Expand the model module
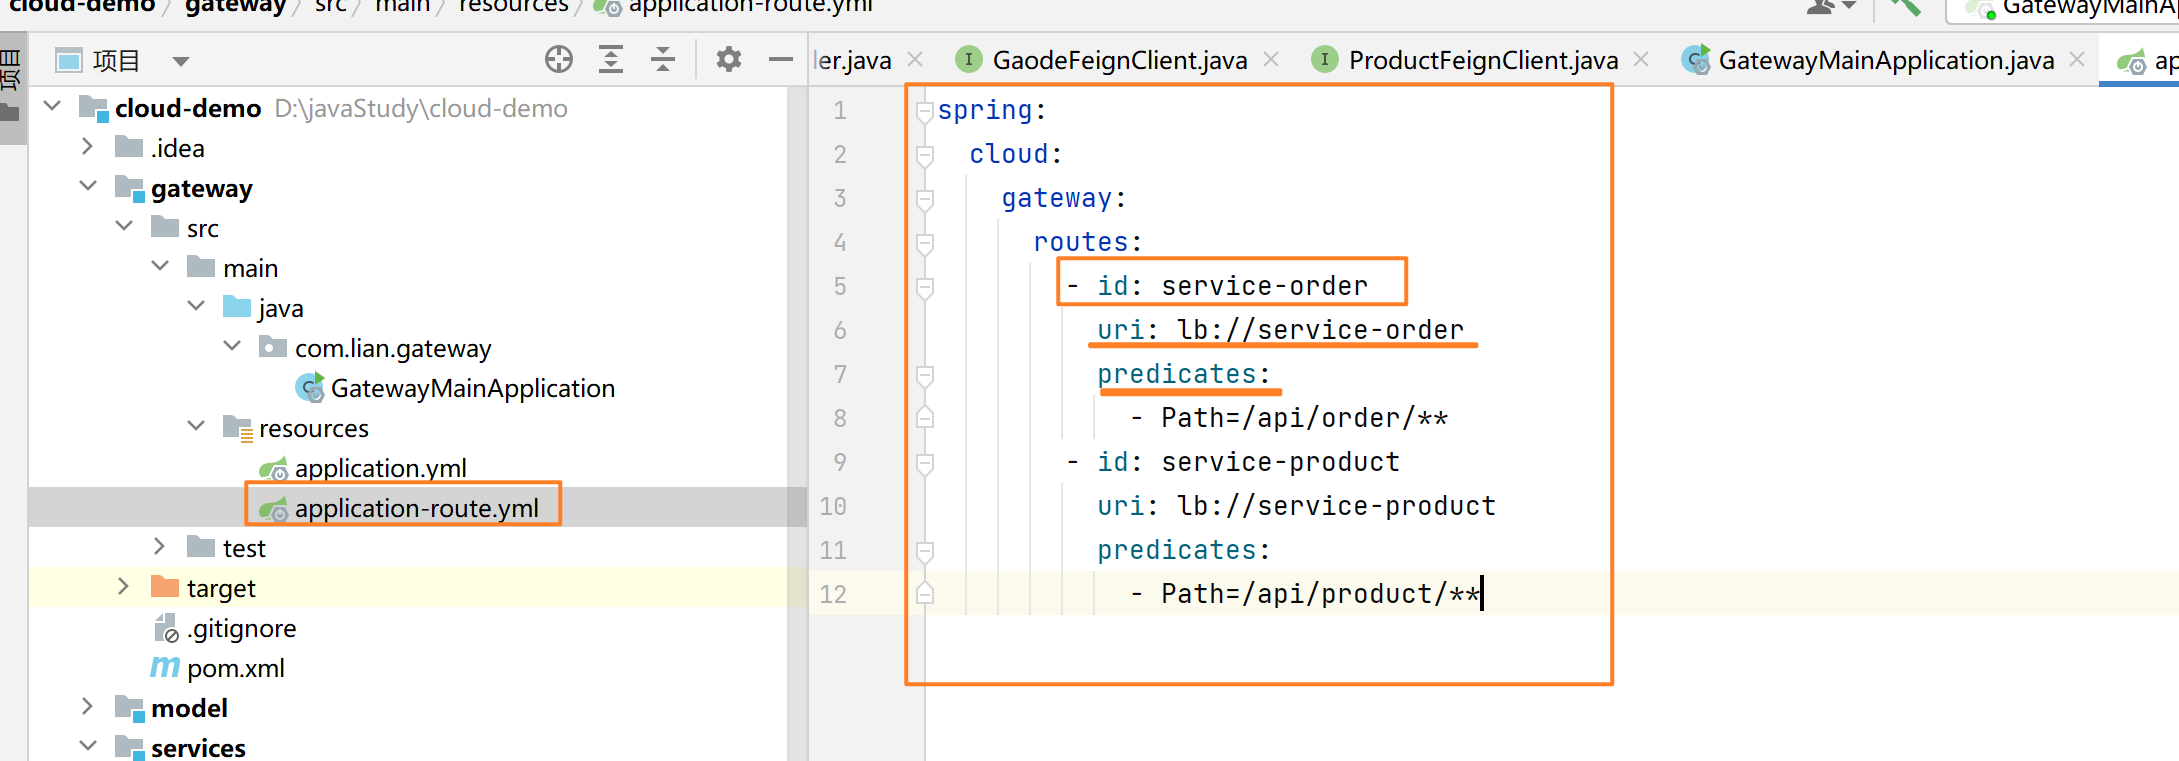The height and width of the screenshot is (761, 2179). [88, 706]
